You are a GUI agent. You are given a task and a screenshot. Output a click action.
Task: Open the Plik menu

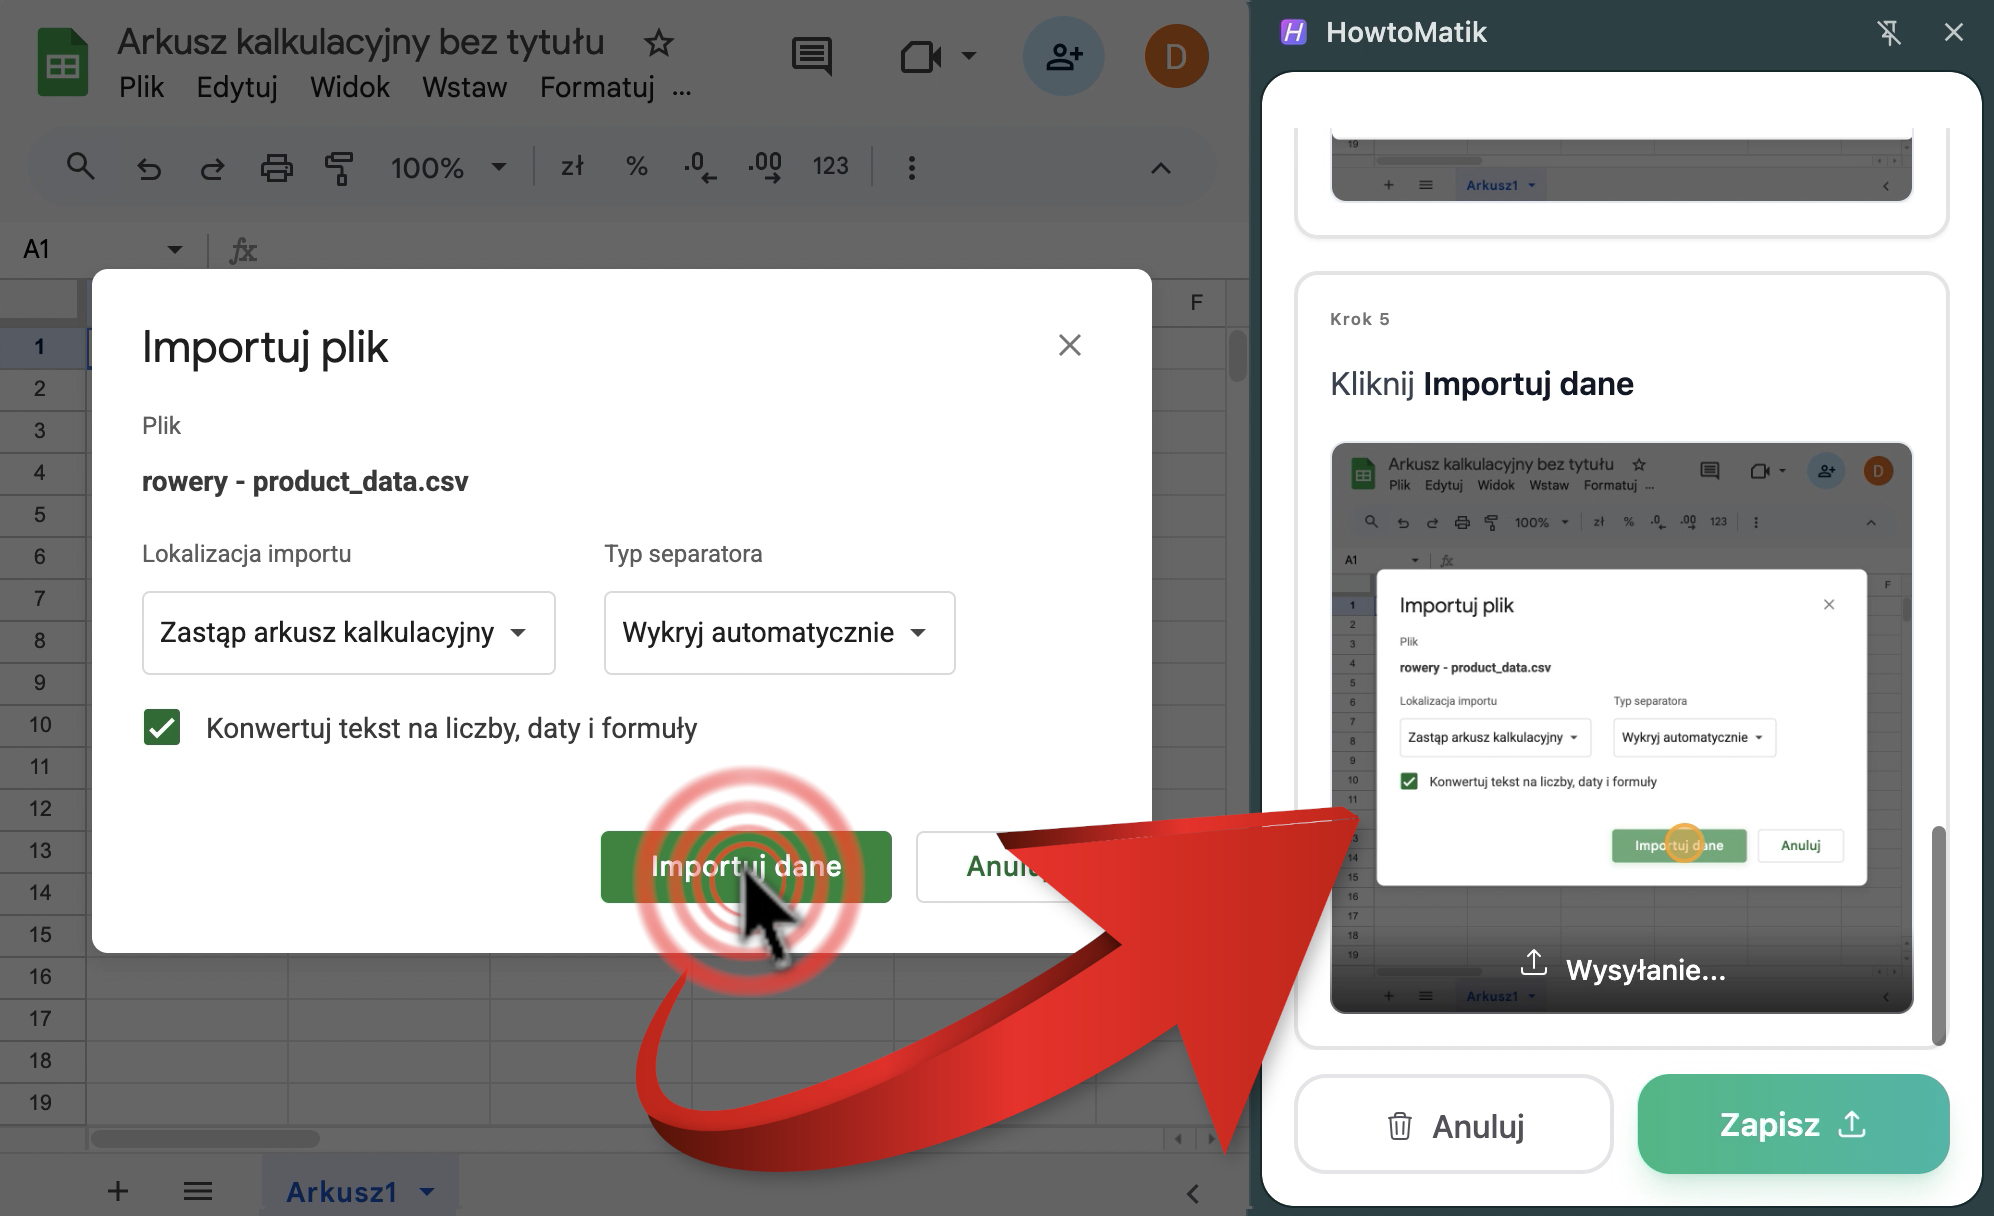click(x=141, y=88)
